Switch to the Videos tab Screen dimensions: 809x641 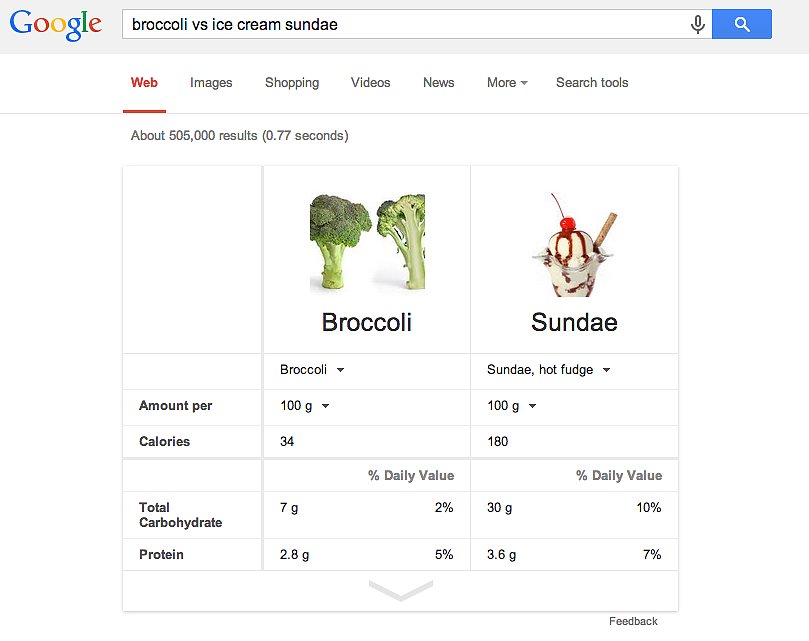[x=370, y=83]
